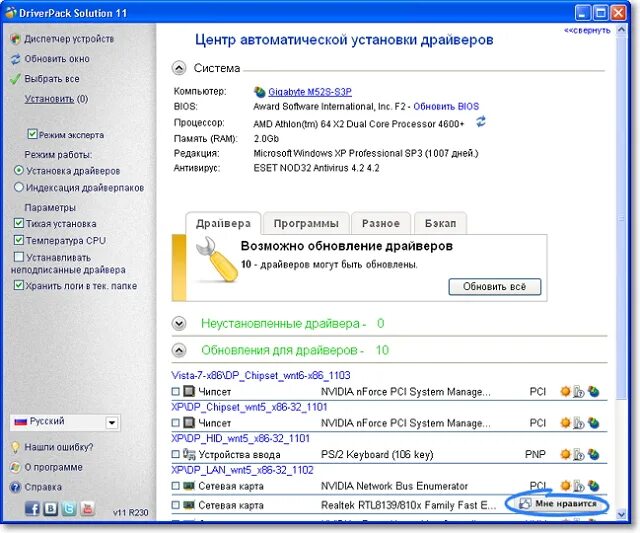Click the Обновить BIOS link
This screenshot has height=533, width=640.
pyautogui.click(x=446, y=107)
